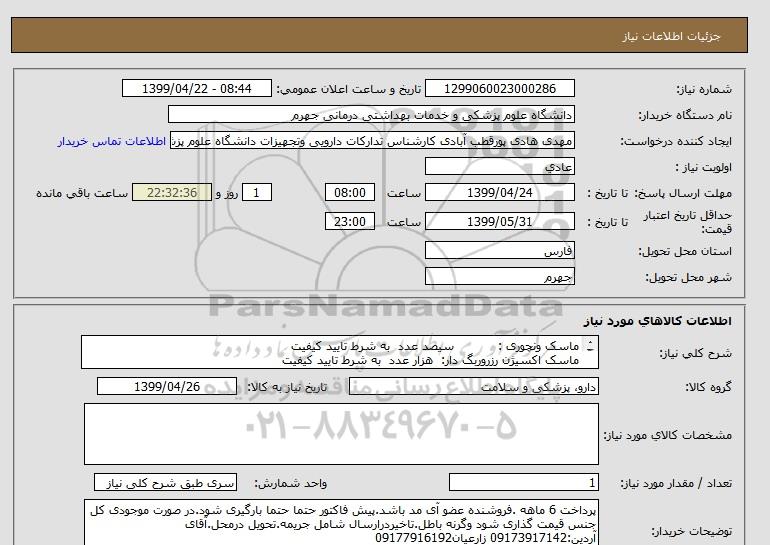This screenshot has width=770, height=545.
Task: Click the goods group field دارو، پزشکی و سلامت
Action: coord(473,386)
